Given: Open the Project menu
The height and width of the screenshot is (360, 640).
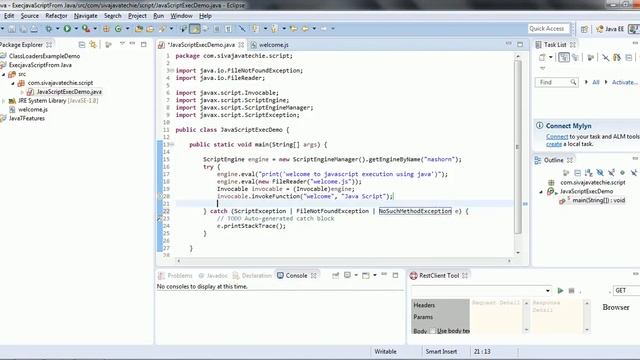Looking at the screenshot, I should point(137,16).
